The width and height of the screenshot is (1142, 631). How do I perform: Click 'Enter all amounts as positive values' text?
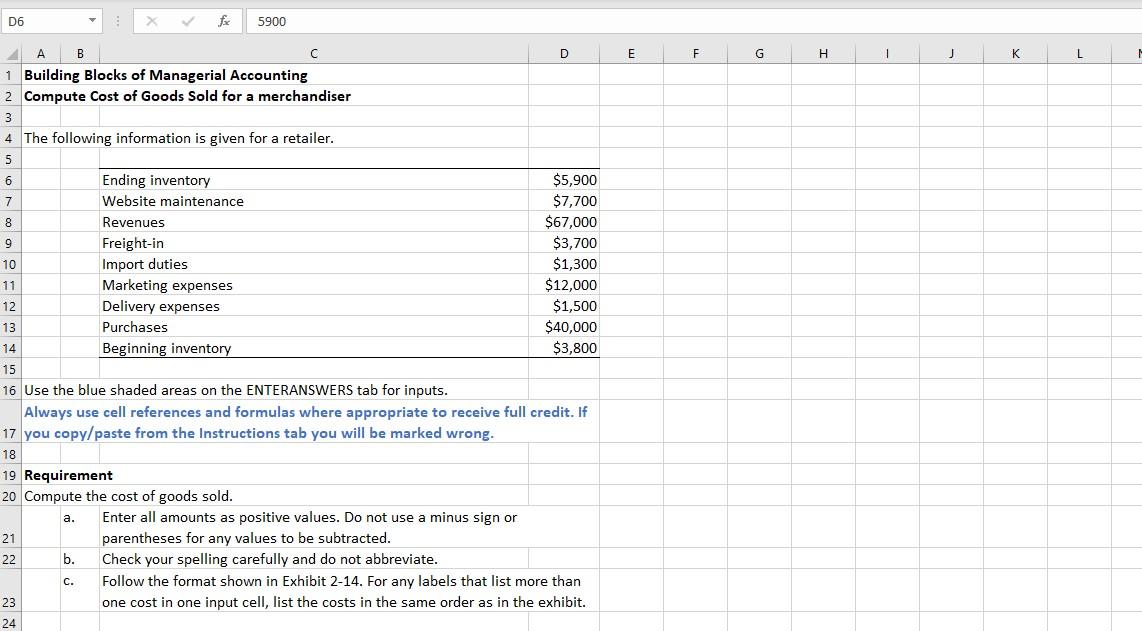click(x=310, y=528)
